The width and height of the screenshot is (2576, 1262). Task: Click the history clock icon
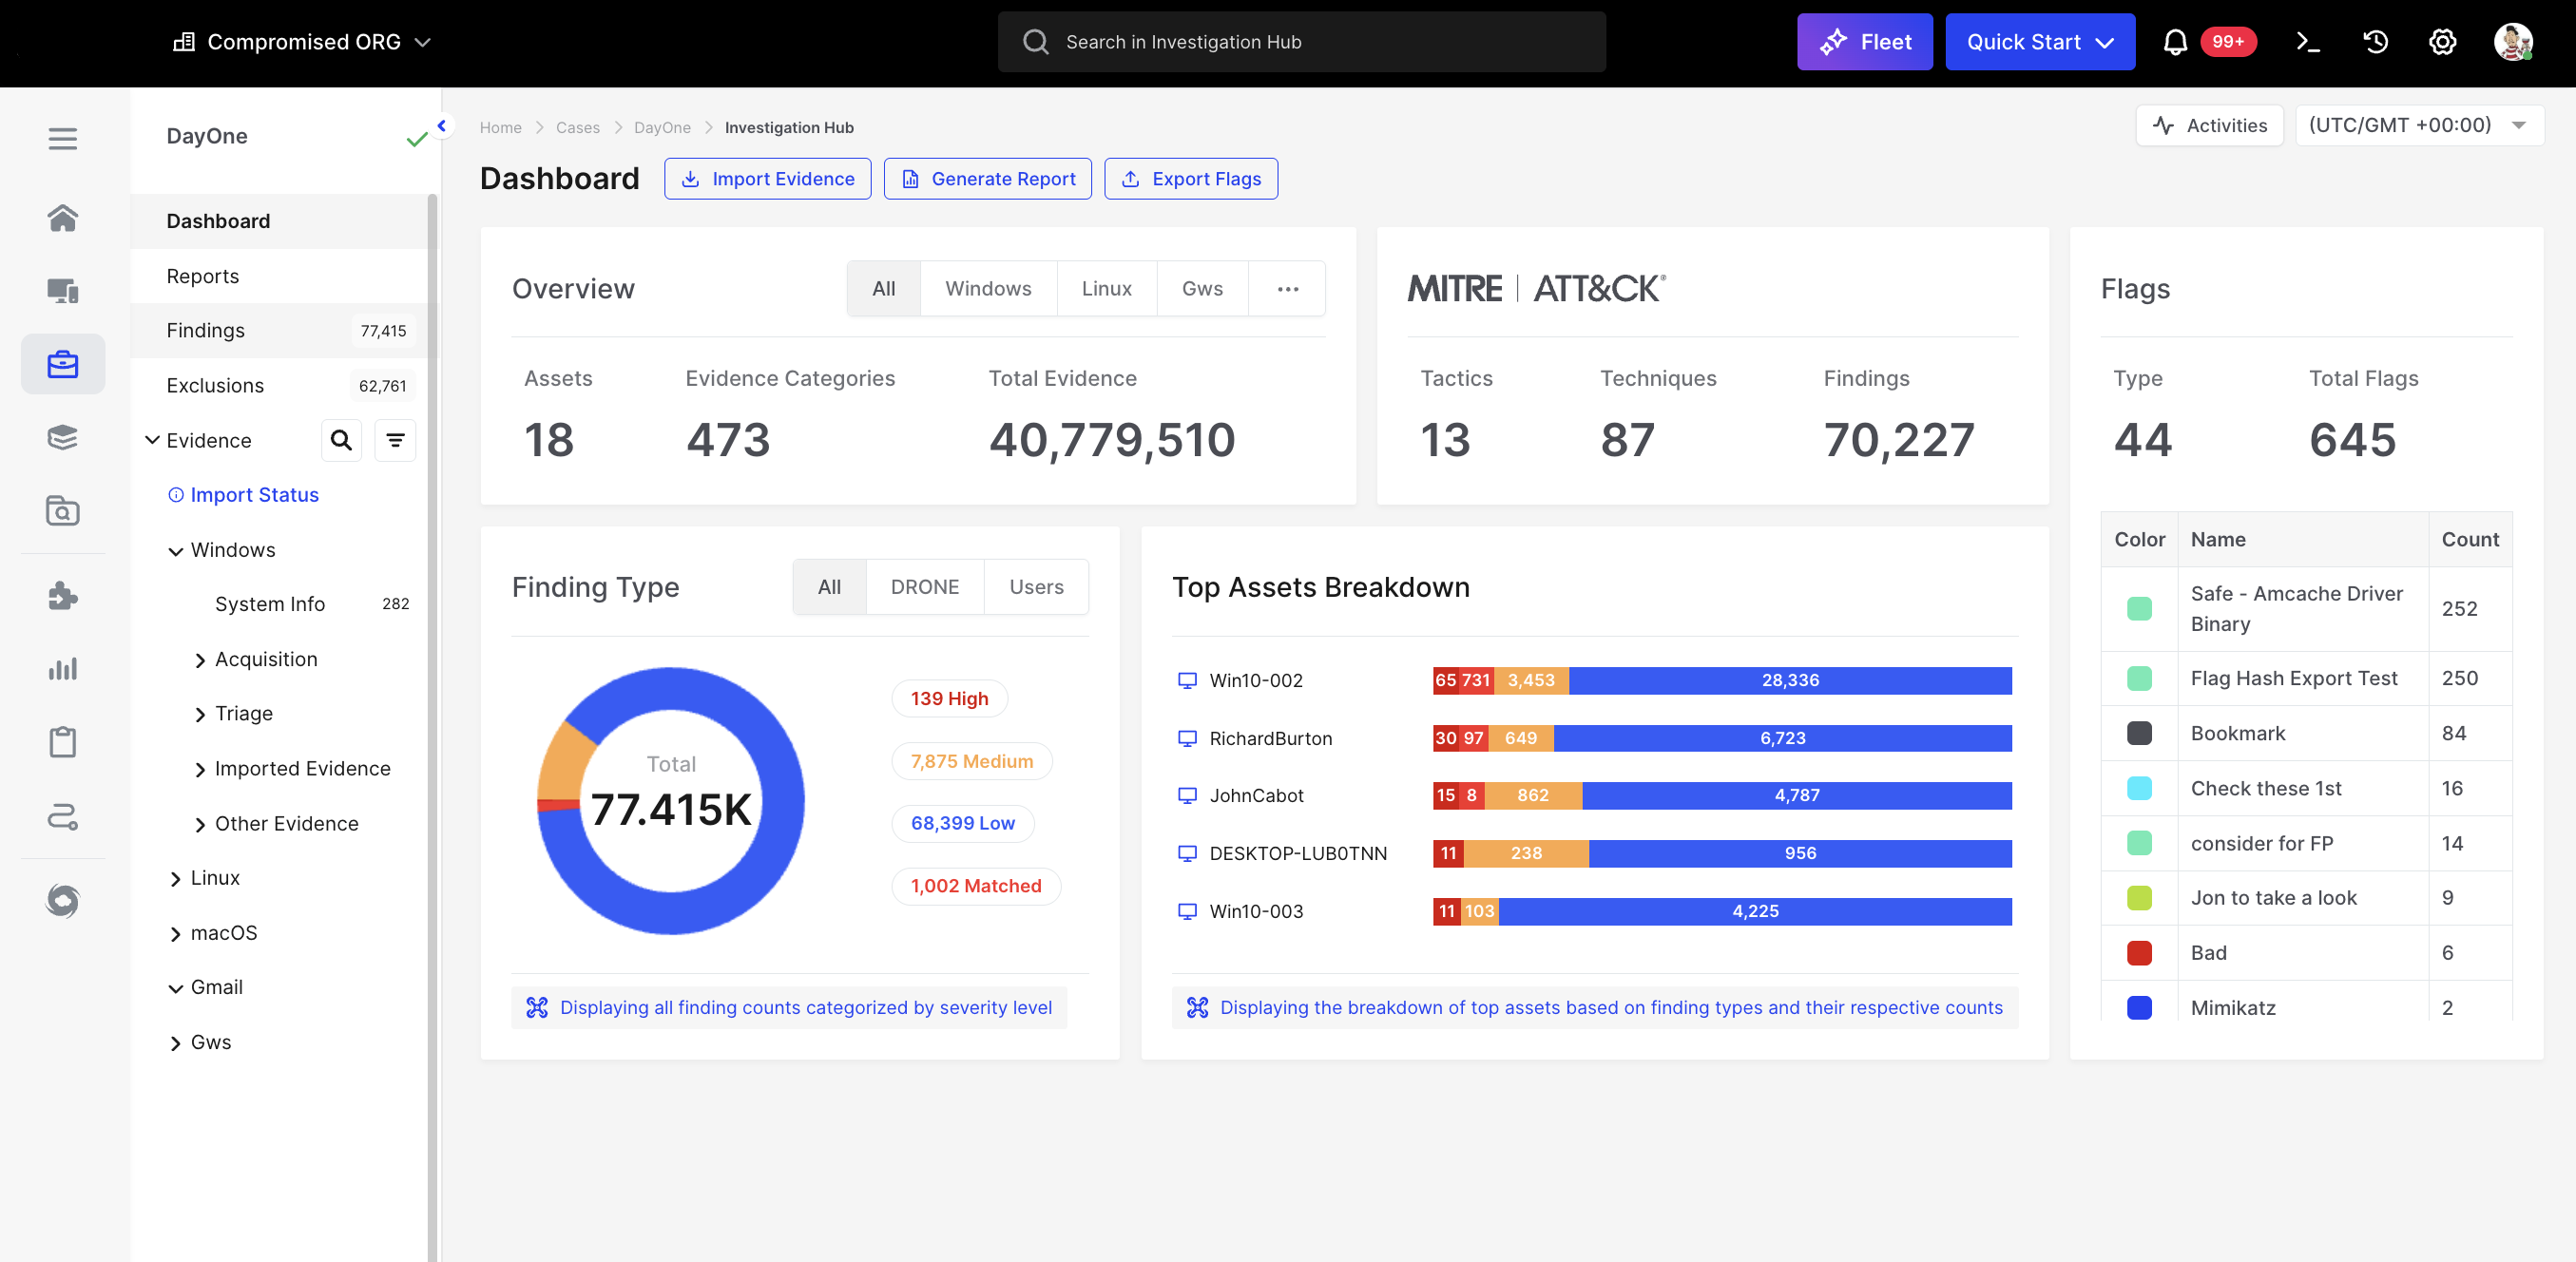(2375, 42)
